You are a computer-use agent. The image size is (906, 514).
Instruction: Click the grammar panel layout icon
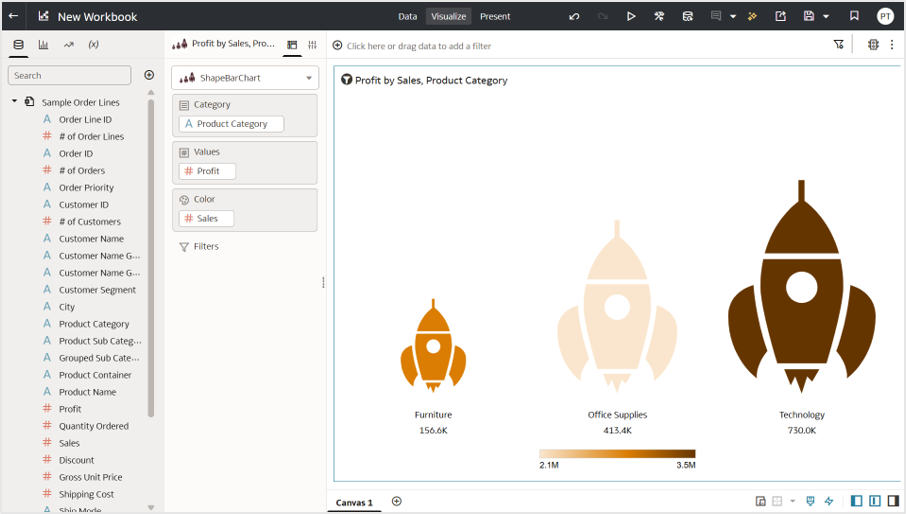point(292,44)
